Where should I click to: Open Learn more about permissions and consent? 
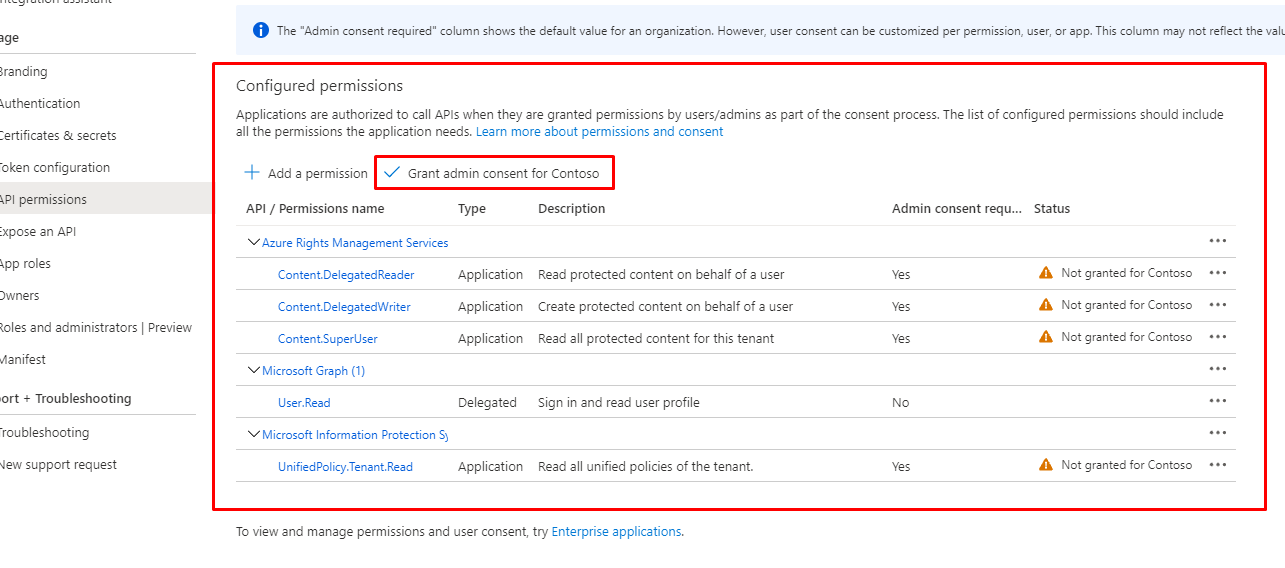click(x=599, y=132)
